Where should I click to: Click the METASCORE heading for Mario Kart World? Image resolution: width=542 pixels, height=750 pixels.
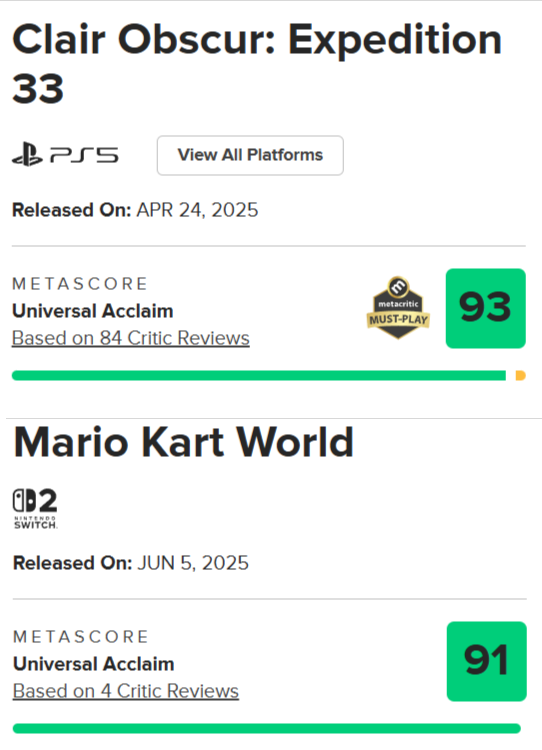point(81,637)
